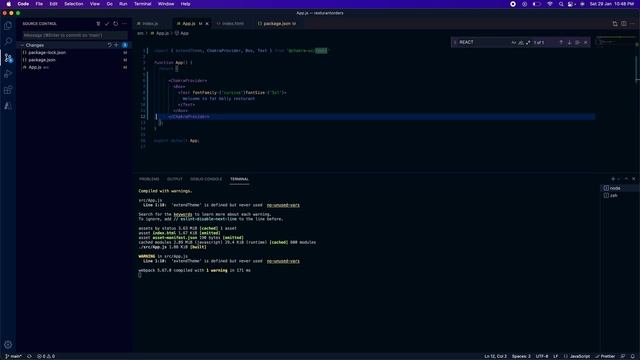Close the terminal panel
640x360 pixels.
tap(633, 179)
